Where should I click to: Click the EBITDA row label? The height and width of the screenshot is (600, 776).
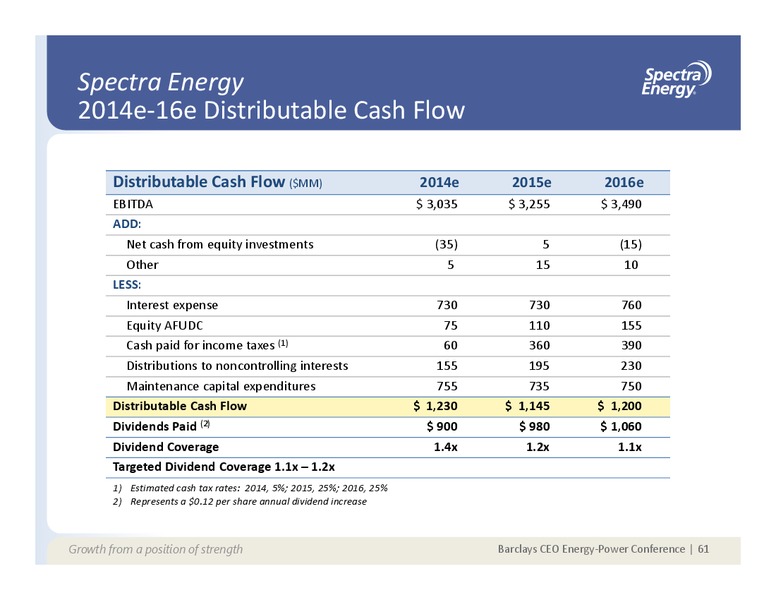[x=133, y=204]
